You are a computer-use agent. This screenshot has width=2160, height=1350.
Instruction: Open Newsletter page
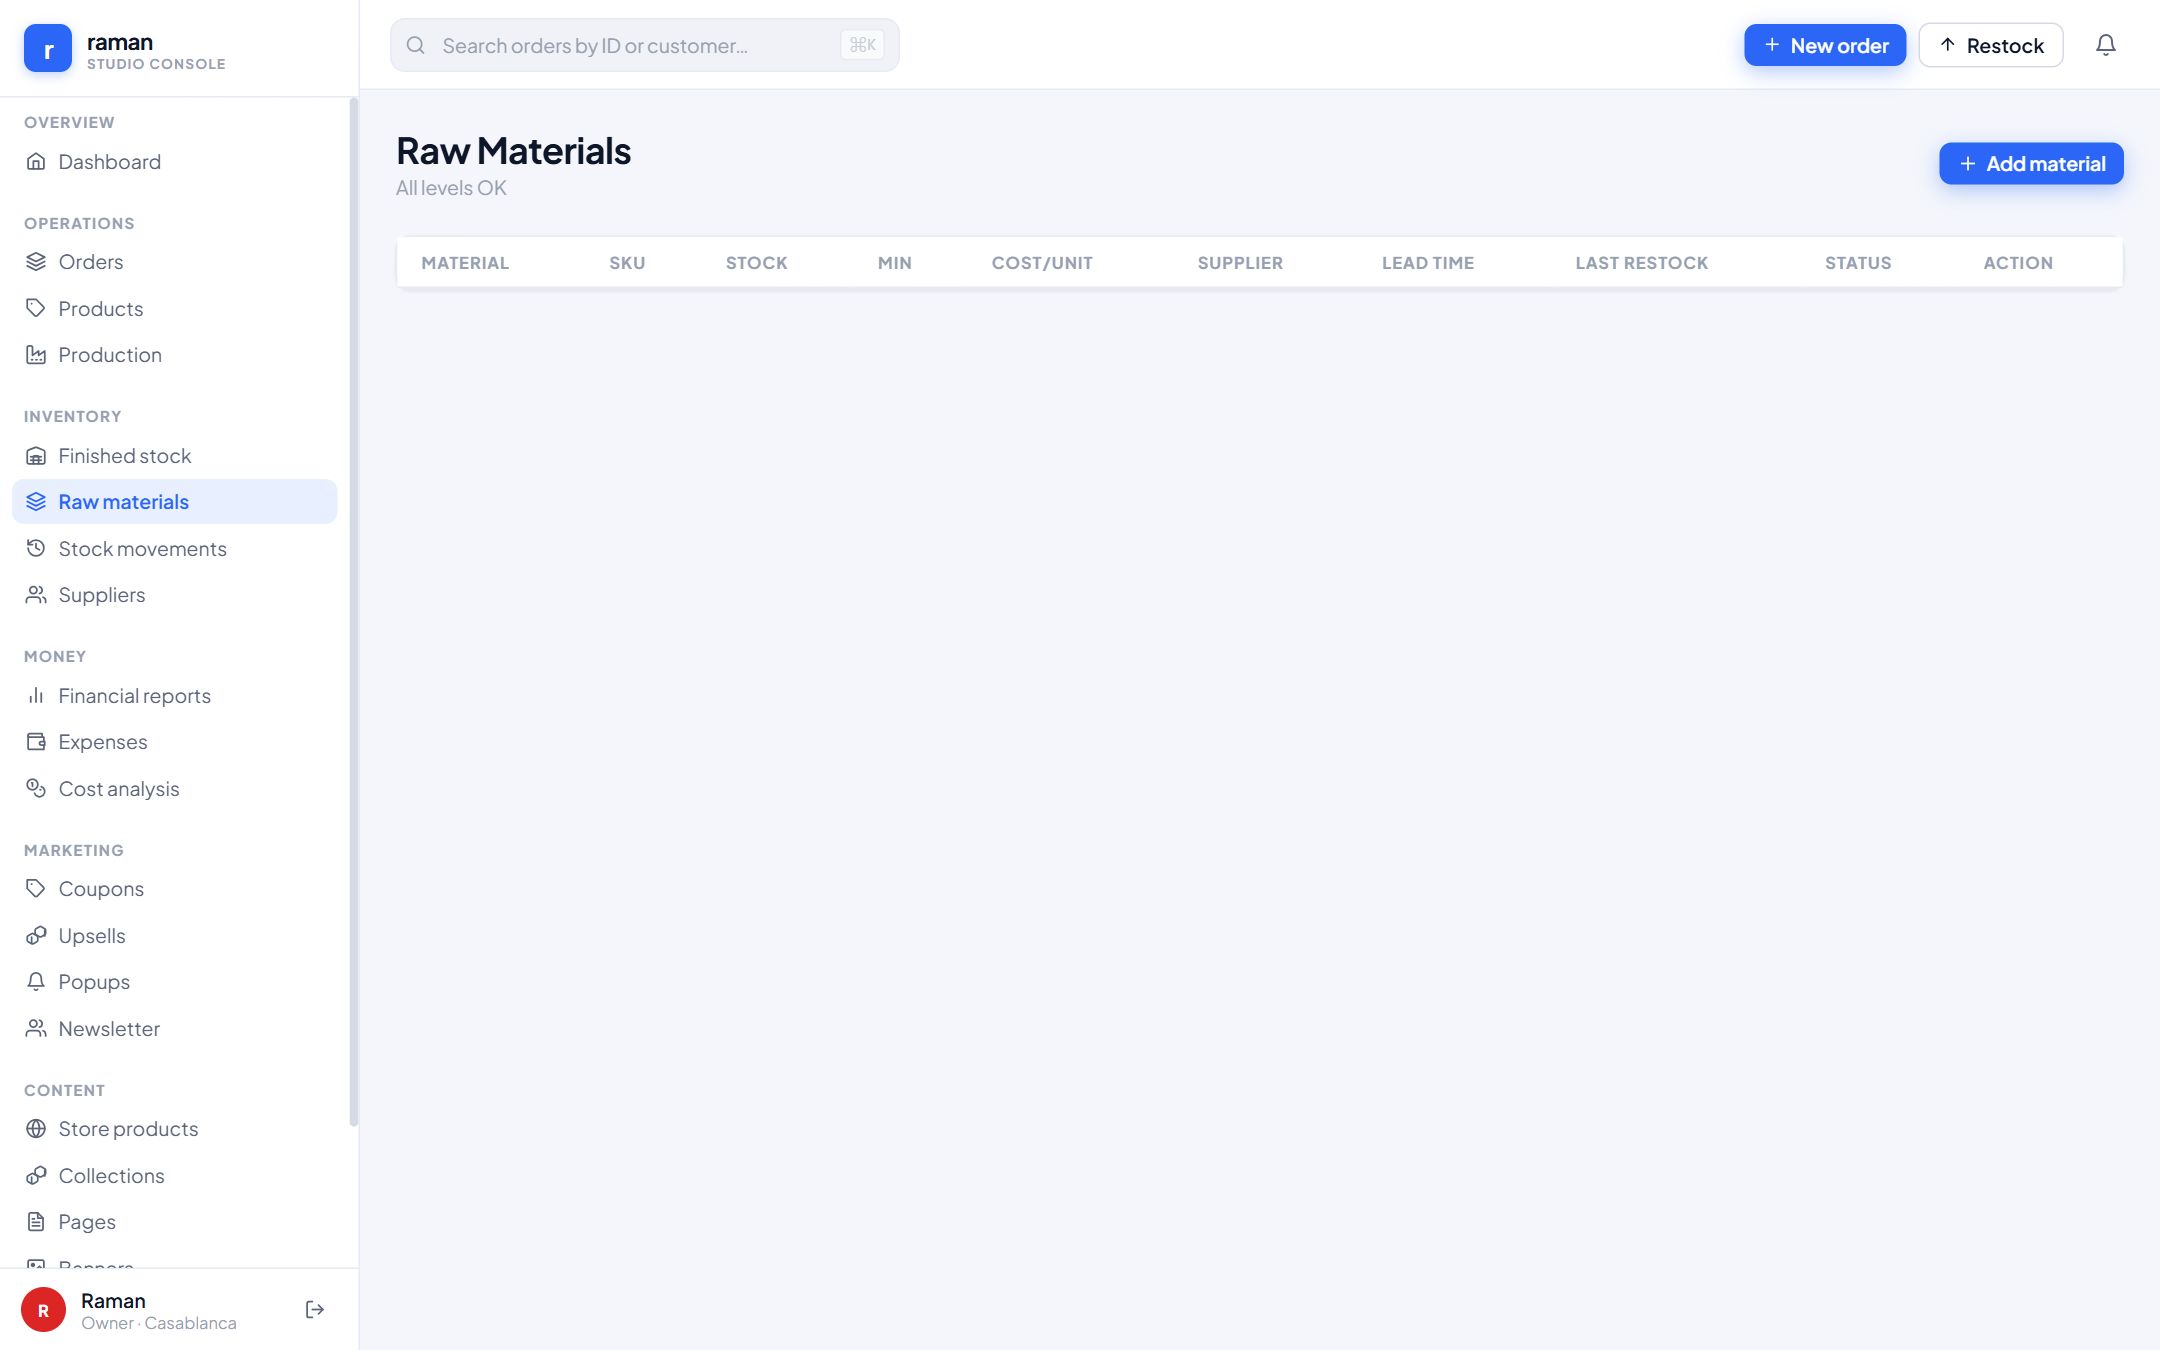point(174,1028)
